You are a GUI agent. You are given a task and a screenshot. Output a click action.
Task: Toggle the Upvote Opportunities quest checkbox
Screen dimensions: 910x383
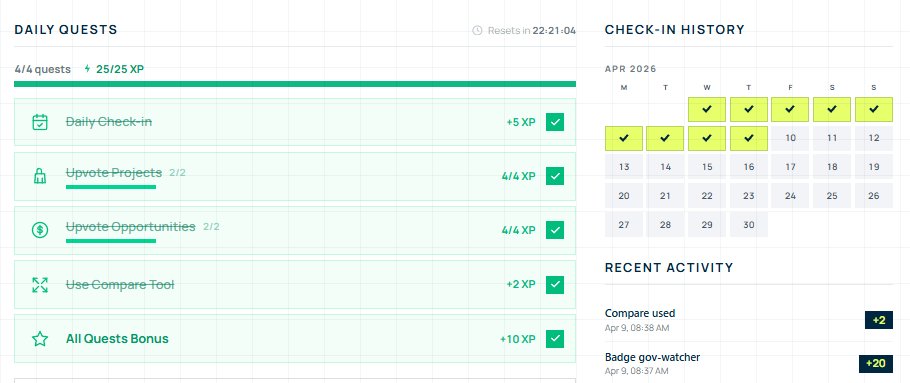(x=555, y=230)
